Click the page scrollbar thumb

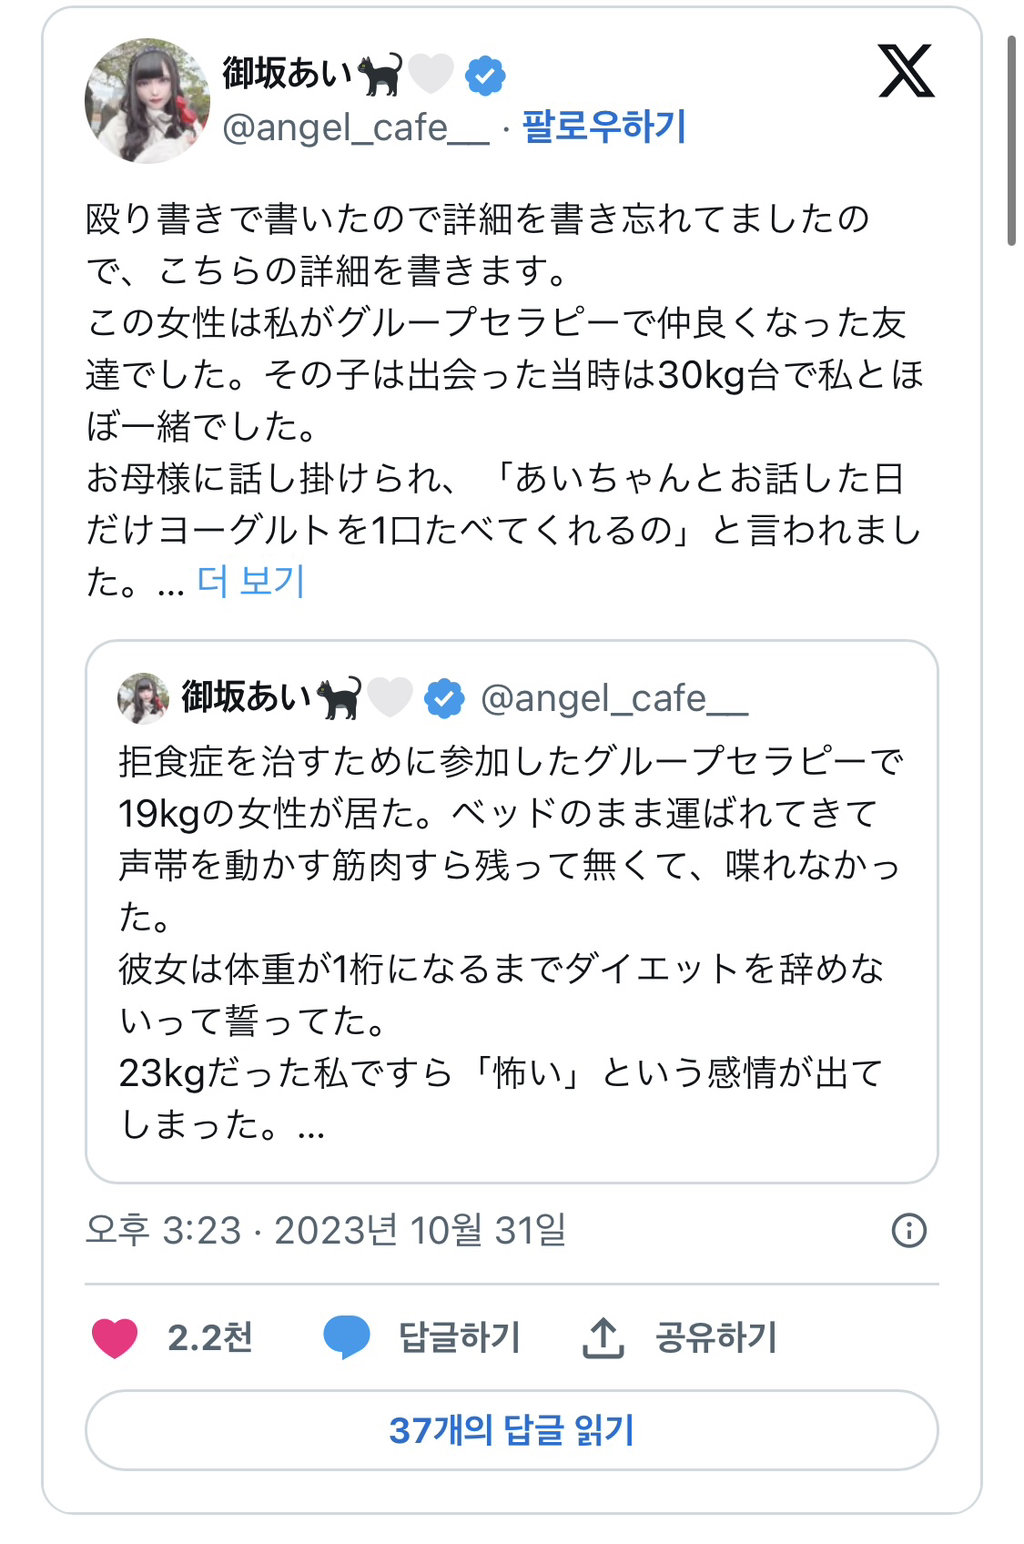1011,140
